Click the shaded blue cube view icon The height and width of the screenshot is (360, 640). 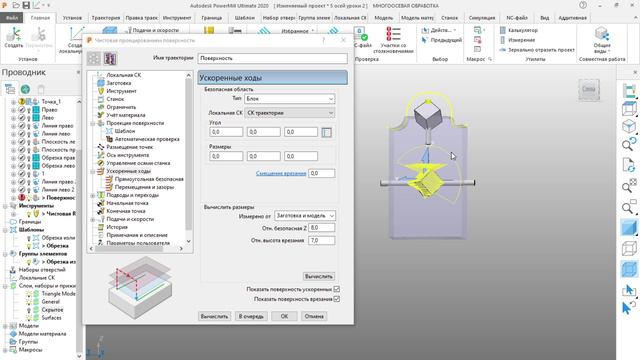(x=629, y=228)
